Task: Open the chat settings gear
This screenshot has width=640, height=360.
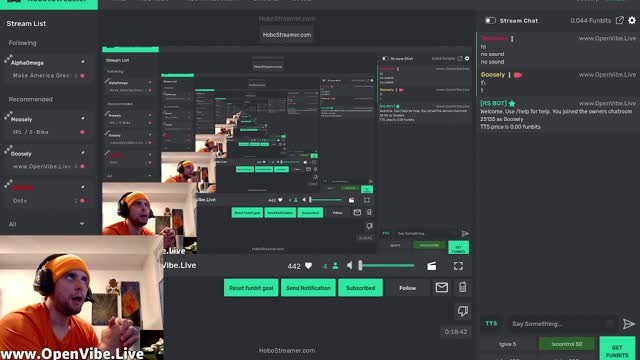Action: coord(632,20)
